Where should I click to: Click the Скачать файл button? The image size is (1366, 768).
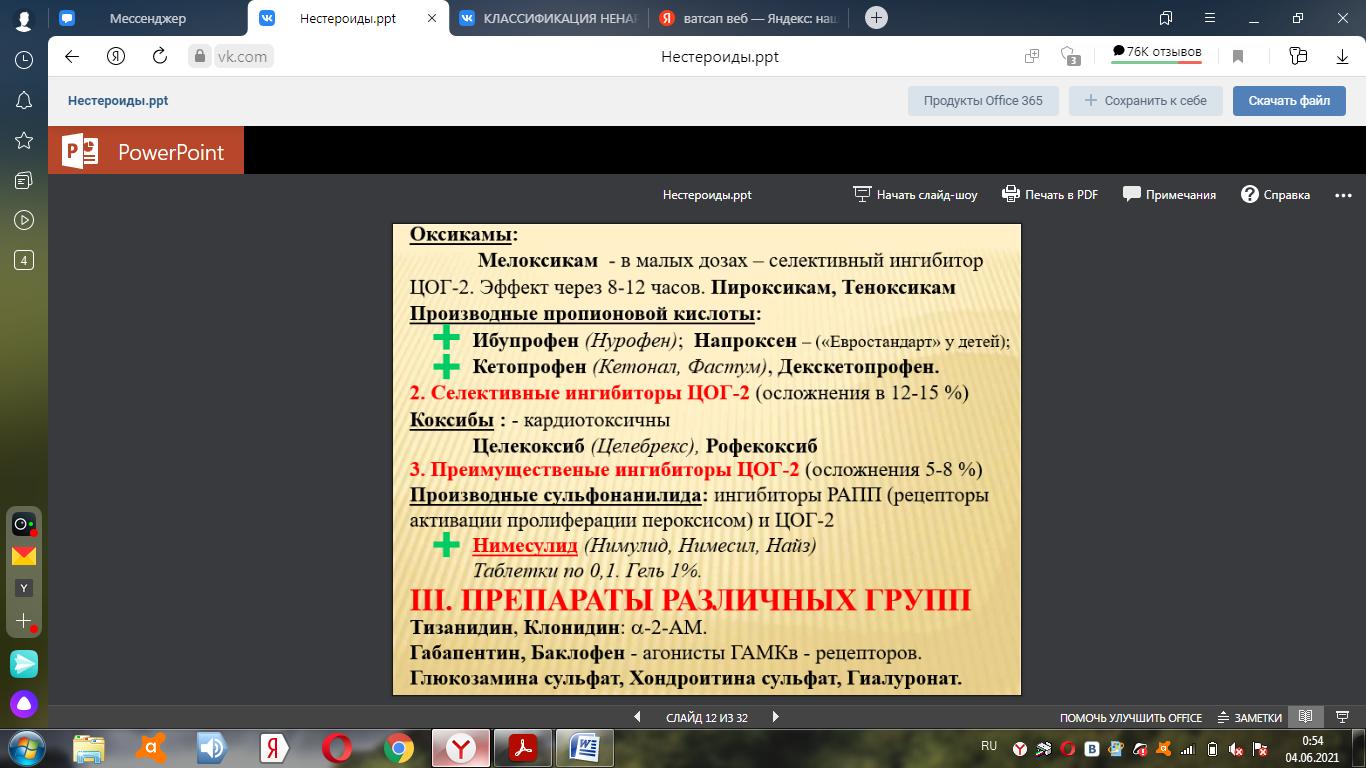tap(1288, 101)
